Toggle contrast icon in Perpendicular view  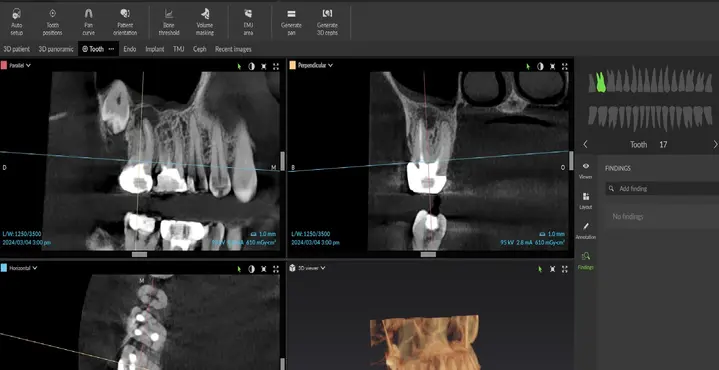point(540,66)
